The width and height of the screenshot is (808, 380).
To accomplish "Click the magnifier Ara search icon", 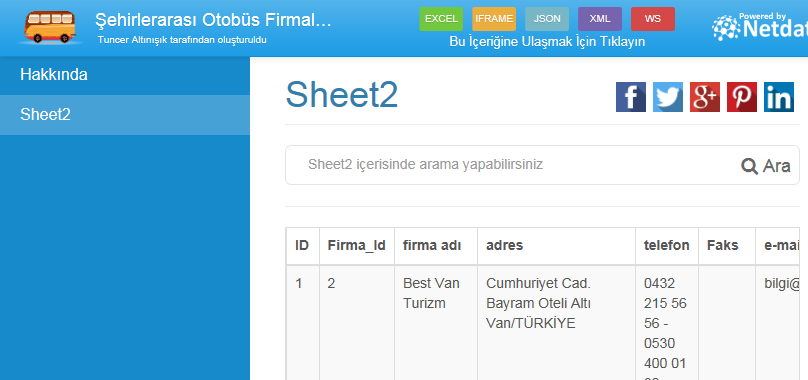I will [x=765, y=166].
